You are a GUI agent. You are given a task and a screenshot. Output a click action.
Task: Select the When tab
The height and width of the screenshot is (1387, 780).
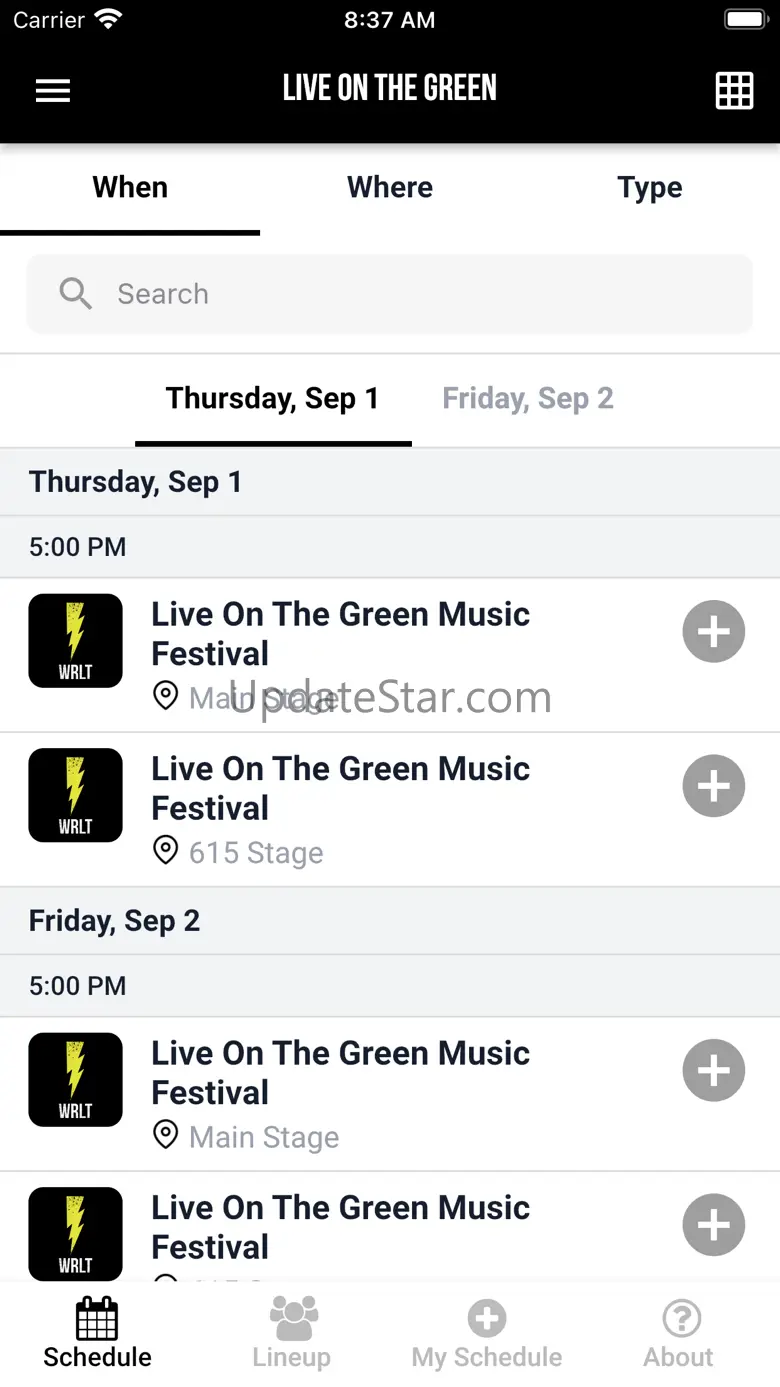130,188
